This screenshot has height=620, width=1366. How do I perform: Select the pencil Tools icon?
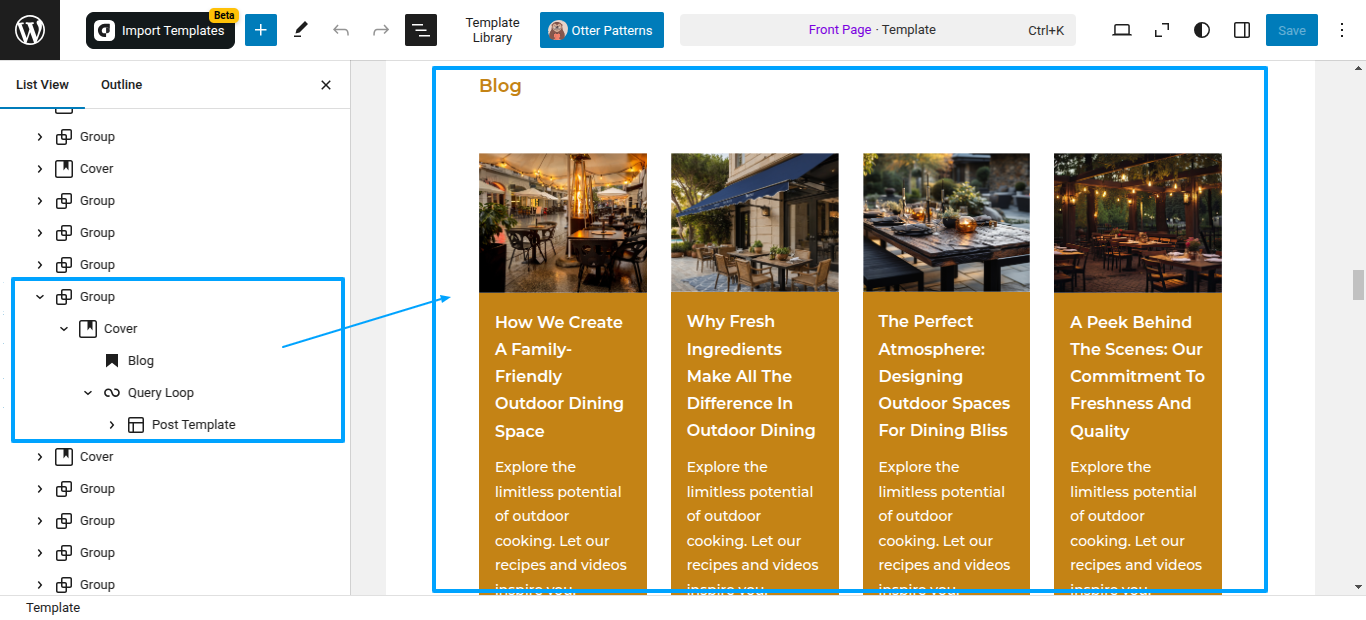pyautogui.click(x=301, y=30)
